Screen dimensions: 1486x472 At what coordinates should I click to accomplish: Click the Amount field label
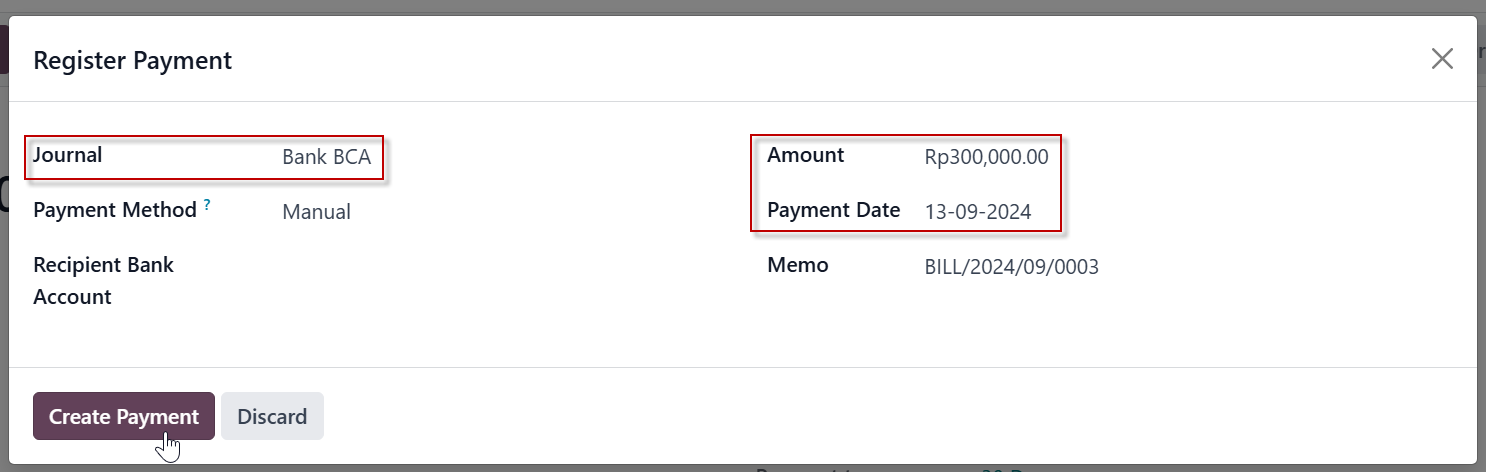coord(806,155)
